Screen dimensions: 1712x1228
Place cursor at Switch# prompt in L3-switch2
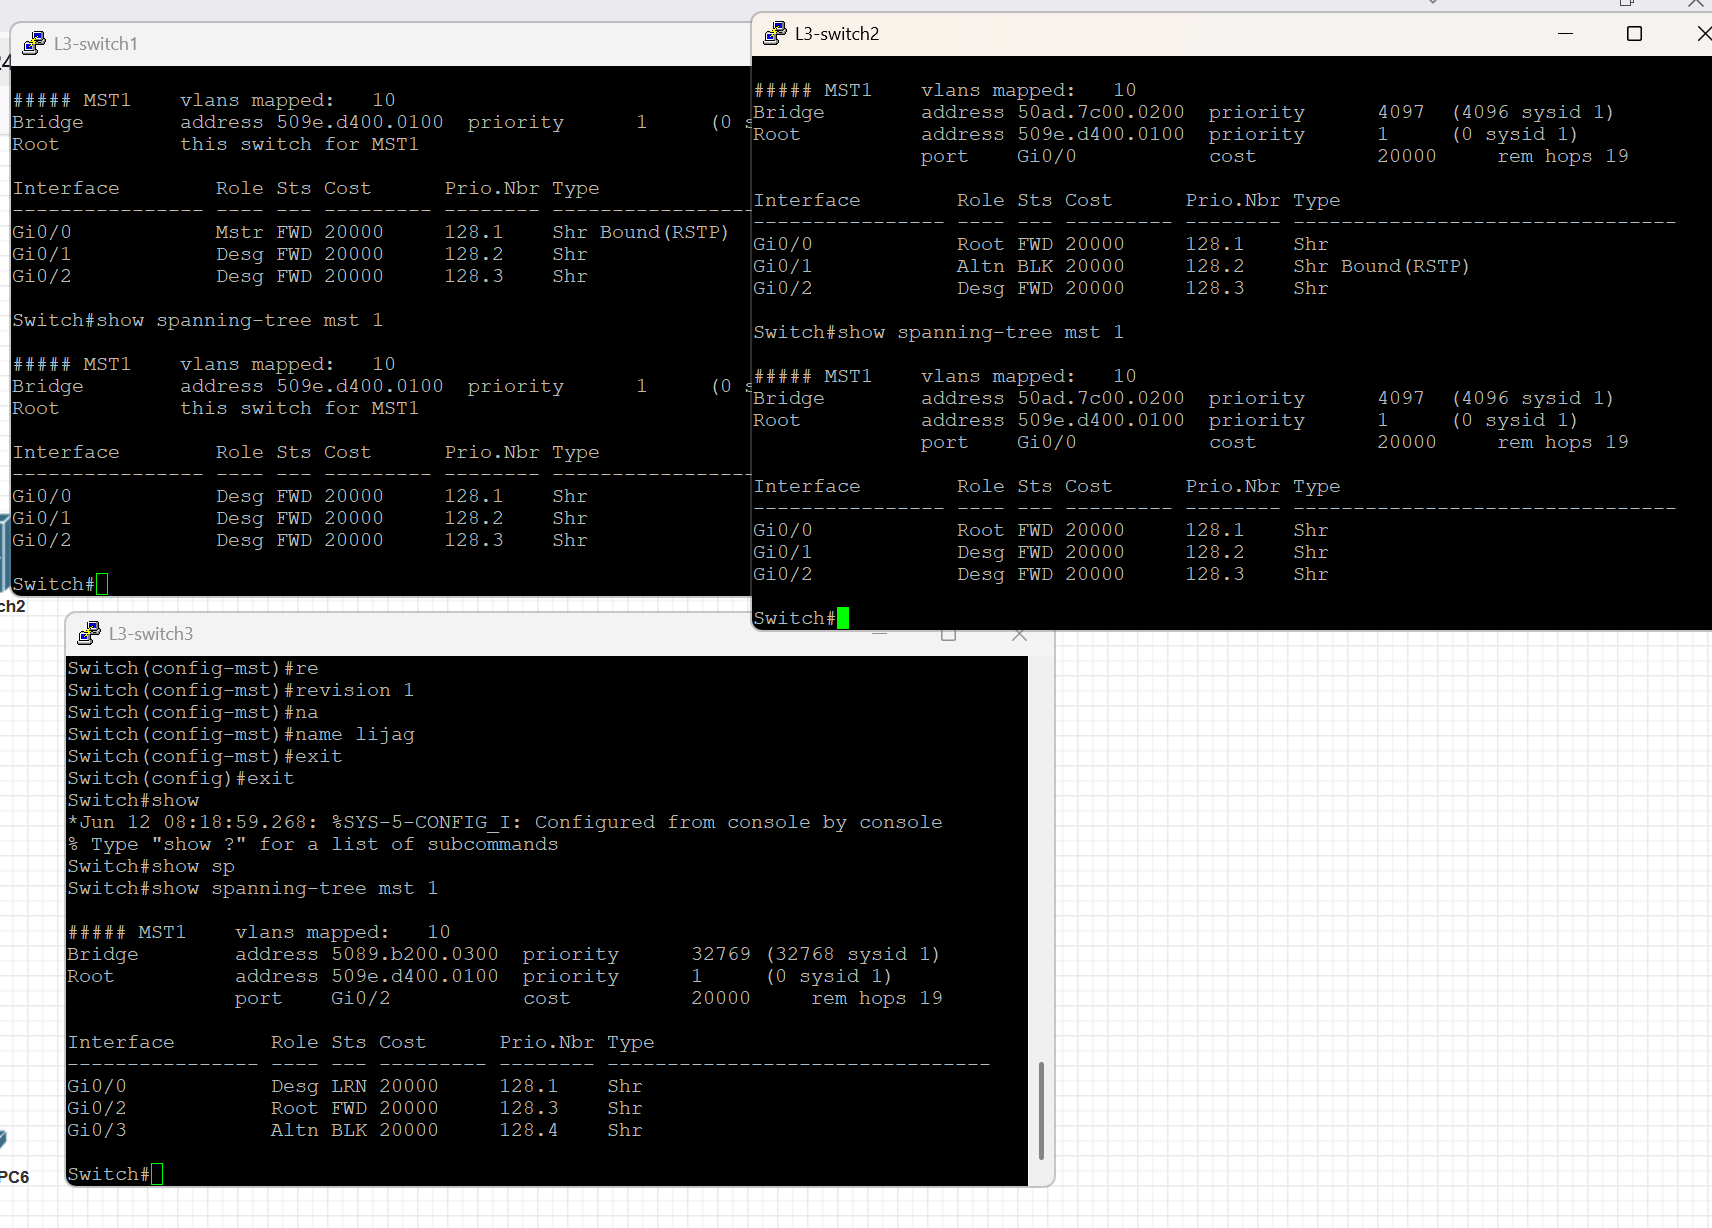(x=843, y=617)
